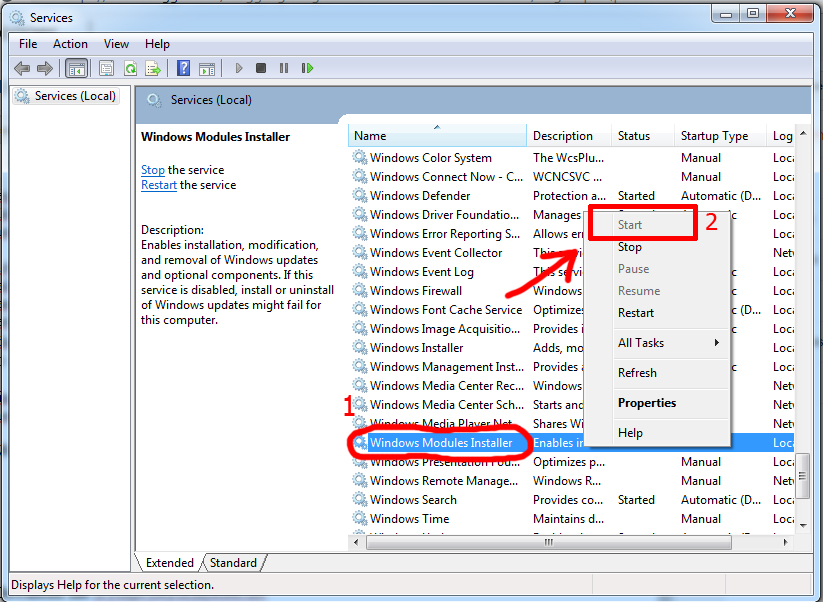Toggle Show/Hide Console Tree toolbar icon

coord(77,68)
